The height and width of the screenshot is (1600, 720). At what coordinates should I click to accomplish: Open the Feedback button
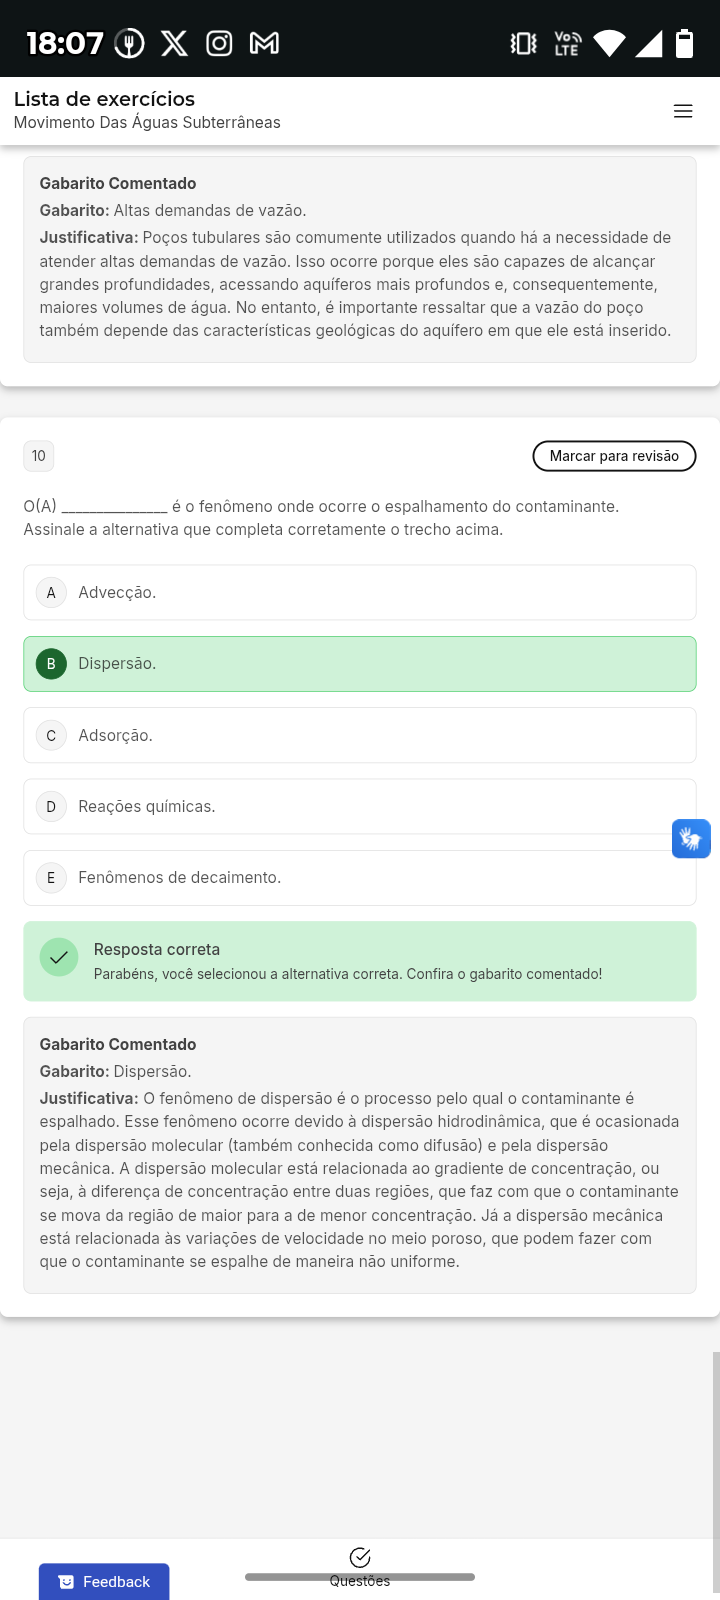pyautogui.click(x=104, y=1581)
